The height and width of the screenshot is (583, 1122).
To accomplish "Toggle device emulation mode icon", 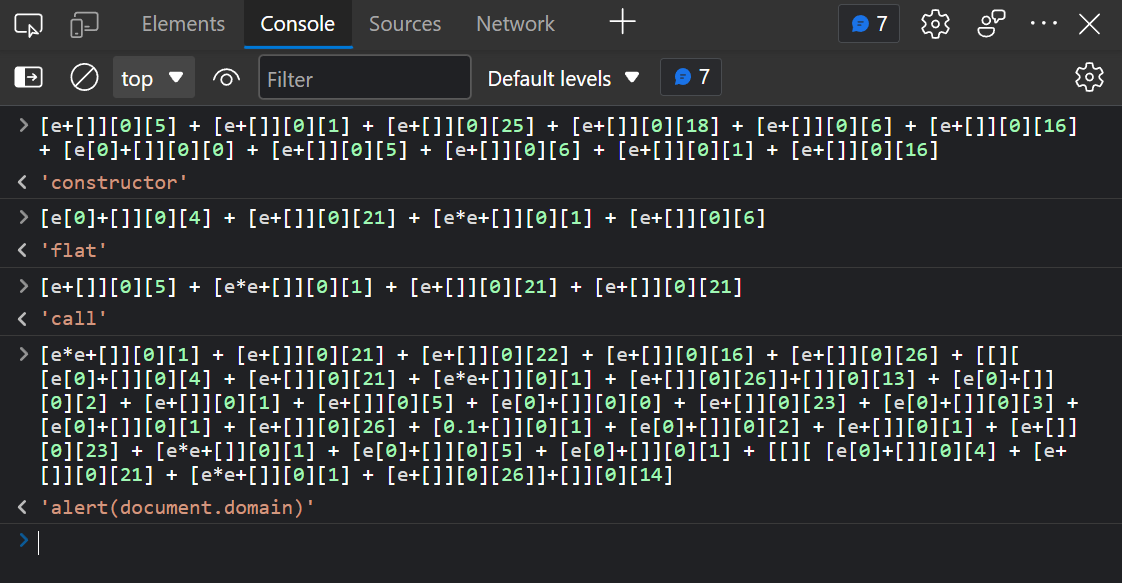I will pyautogui.click(x=84, y=24).
